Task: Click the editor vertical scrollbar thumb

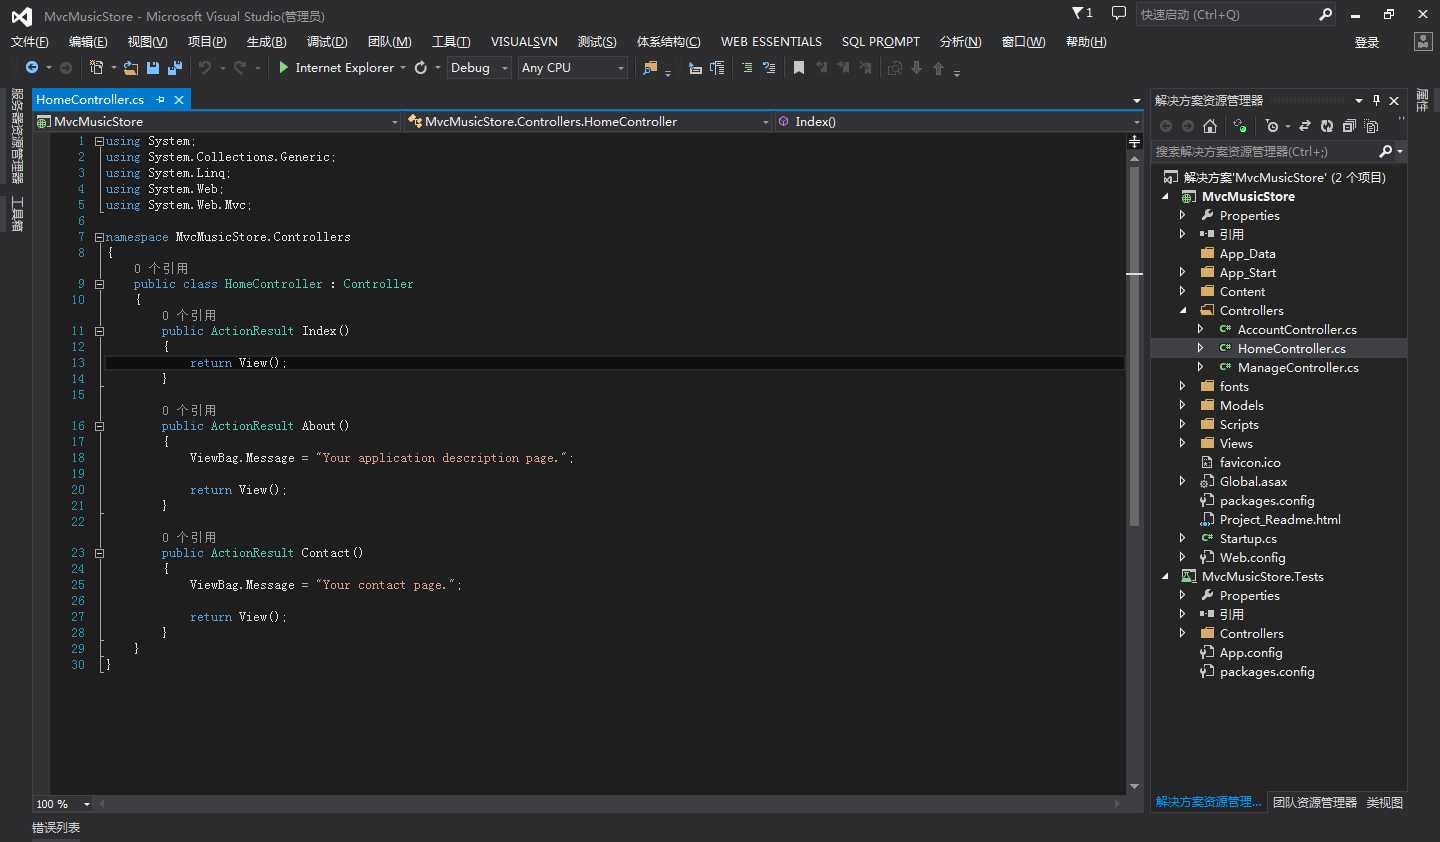Action: coord(1134,345)
